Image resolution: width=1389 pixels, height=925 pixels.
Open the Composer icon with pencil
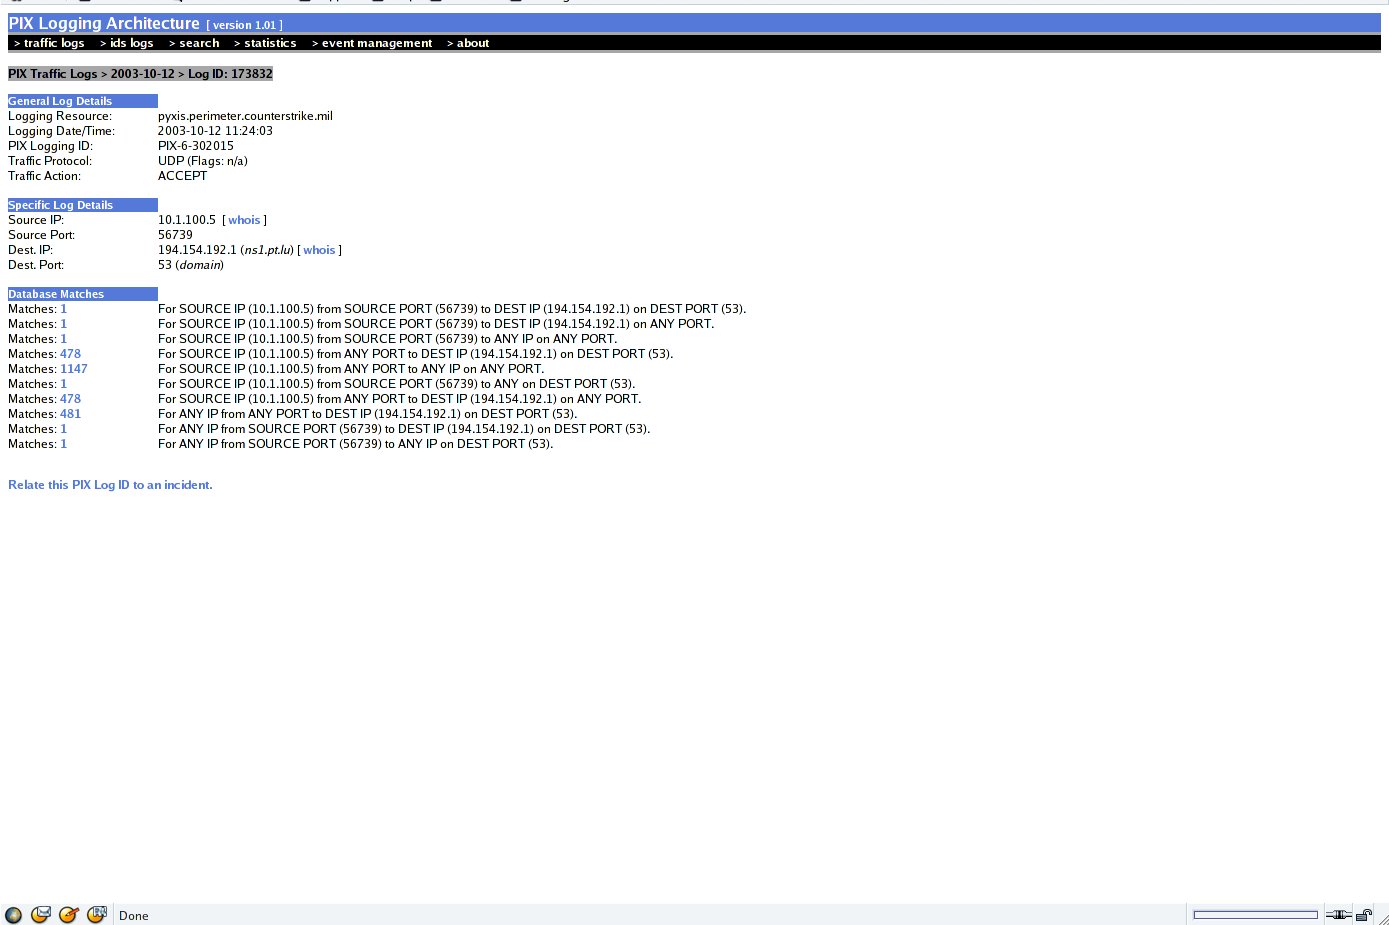(69, 915)
